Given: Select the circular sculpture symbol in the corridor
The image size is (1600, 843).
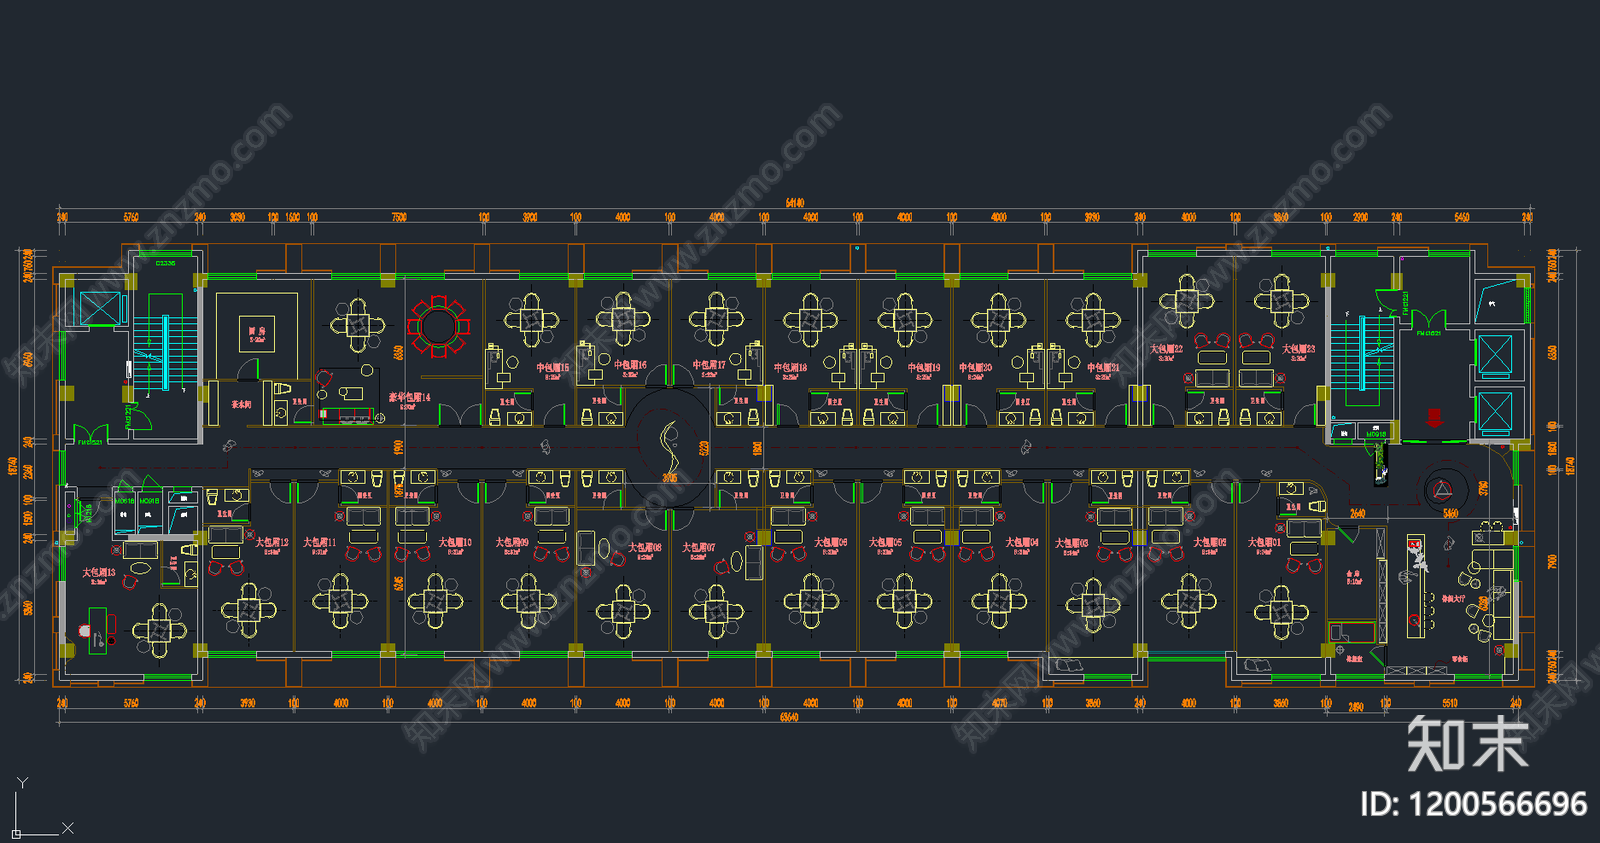Looking at the screenshot, I should [x=668, y=447].
